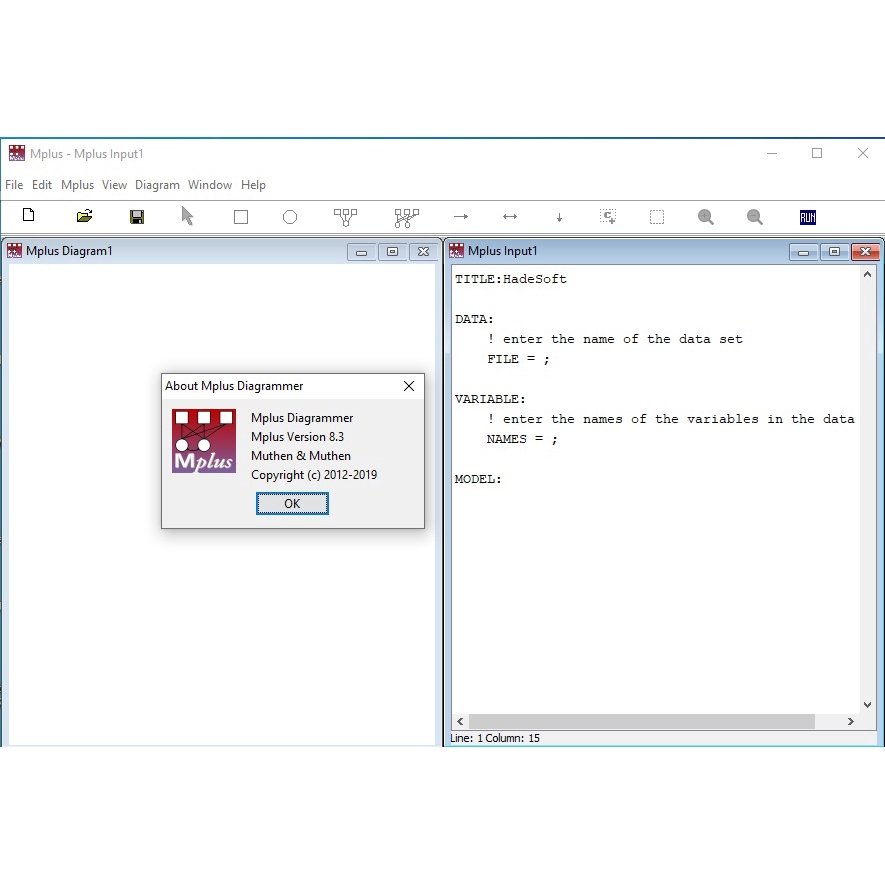
Task: Close the Mplus Input1 window
Action: (865, 252)
